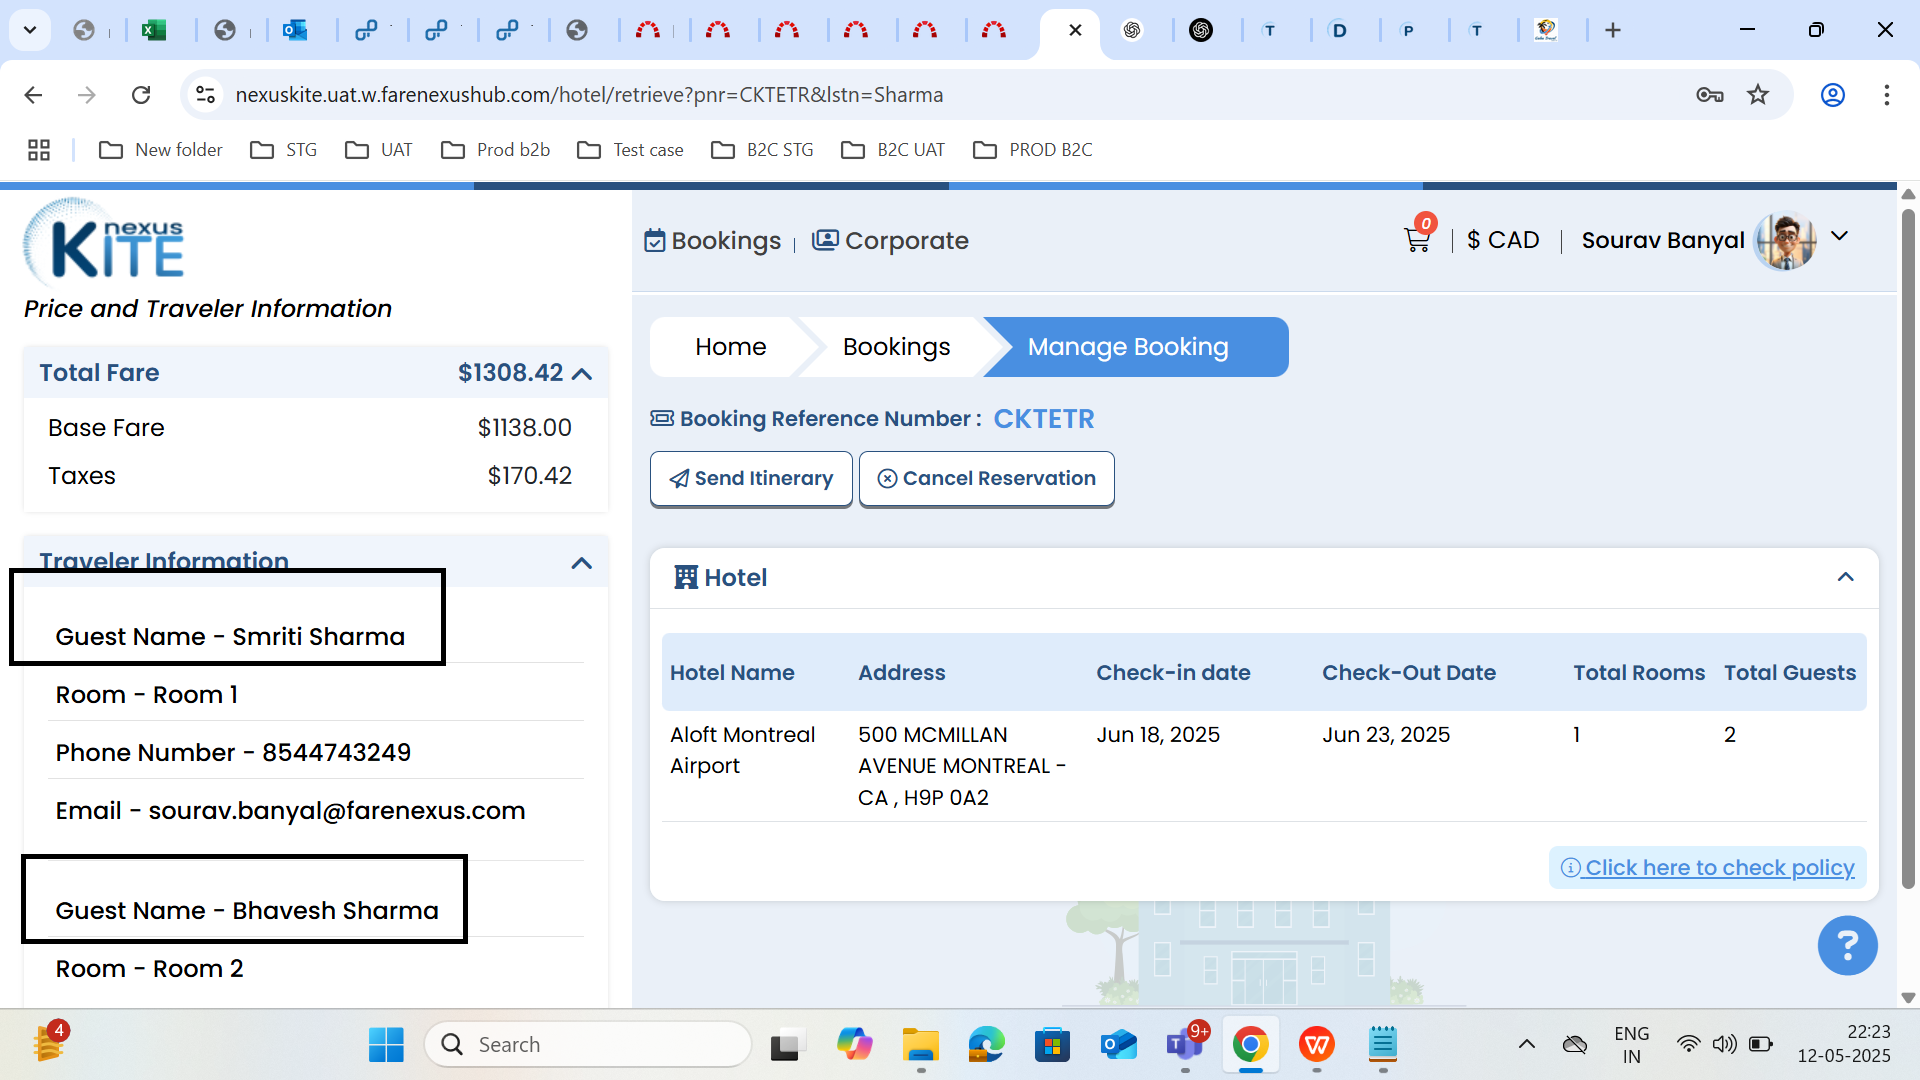Click the taskbar Search box

coord(588,1045)
